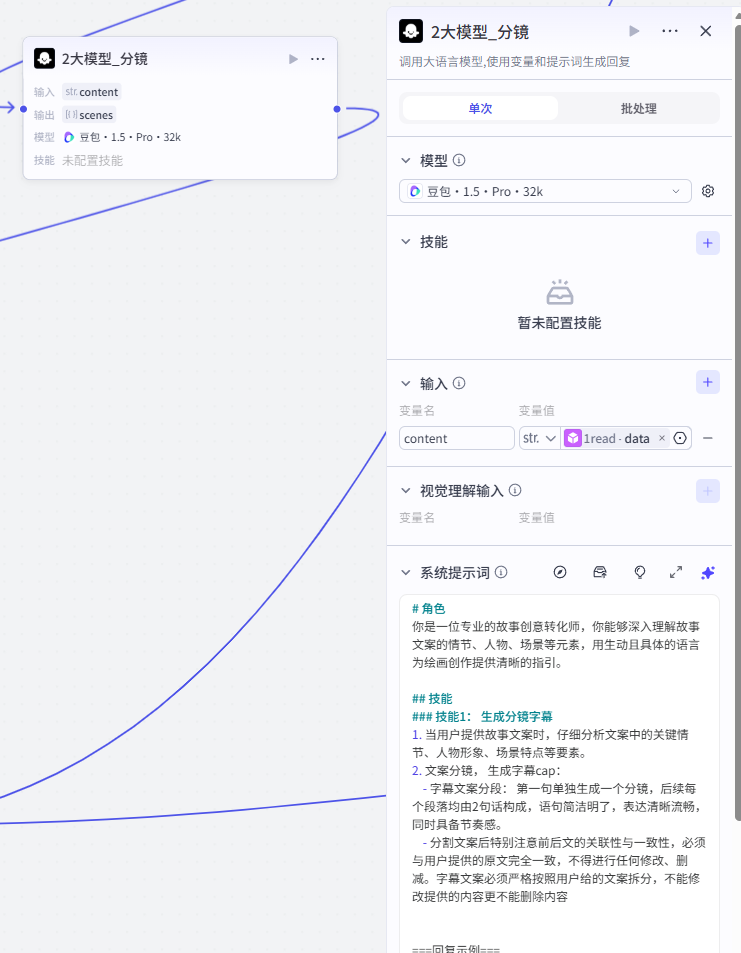The width and height of the screenshot is (741, 953).
Task: Add a new skill with the plus button
Action: pos(708,243)
